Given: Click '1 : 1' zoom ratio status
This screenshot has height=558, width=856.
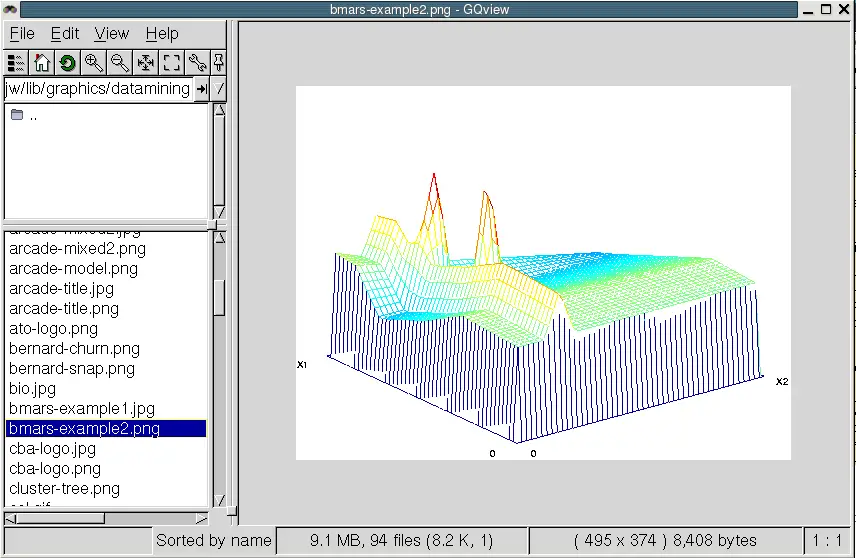Looking at the screenshot, I should 827,541.
